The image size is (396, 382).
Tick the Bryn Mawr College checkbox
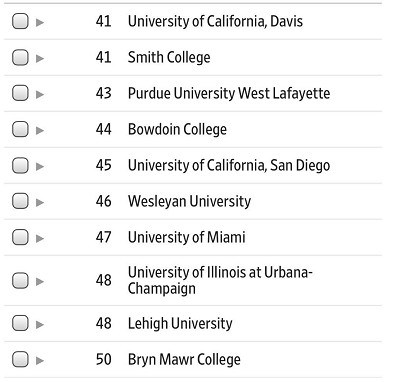(x=20, y=359)
